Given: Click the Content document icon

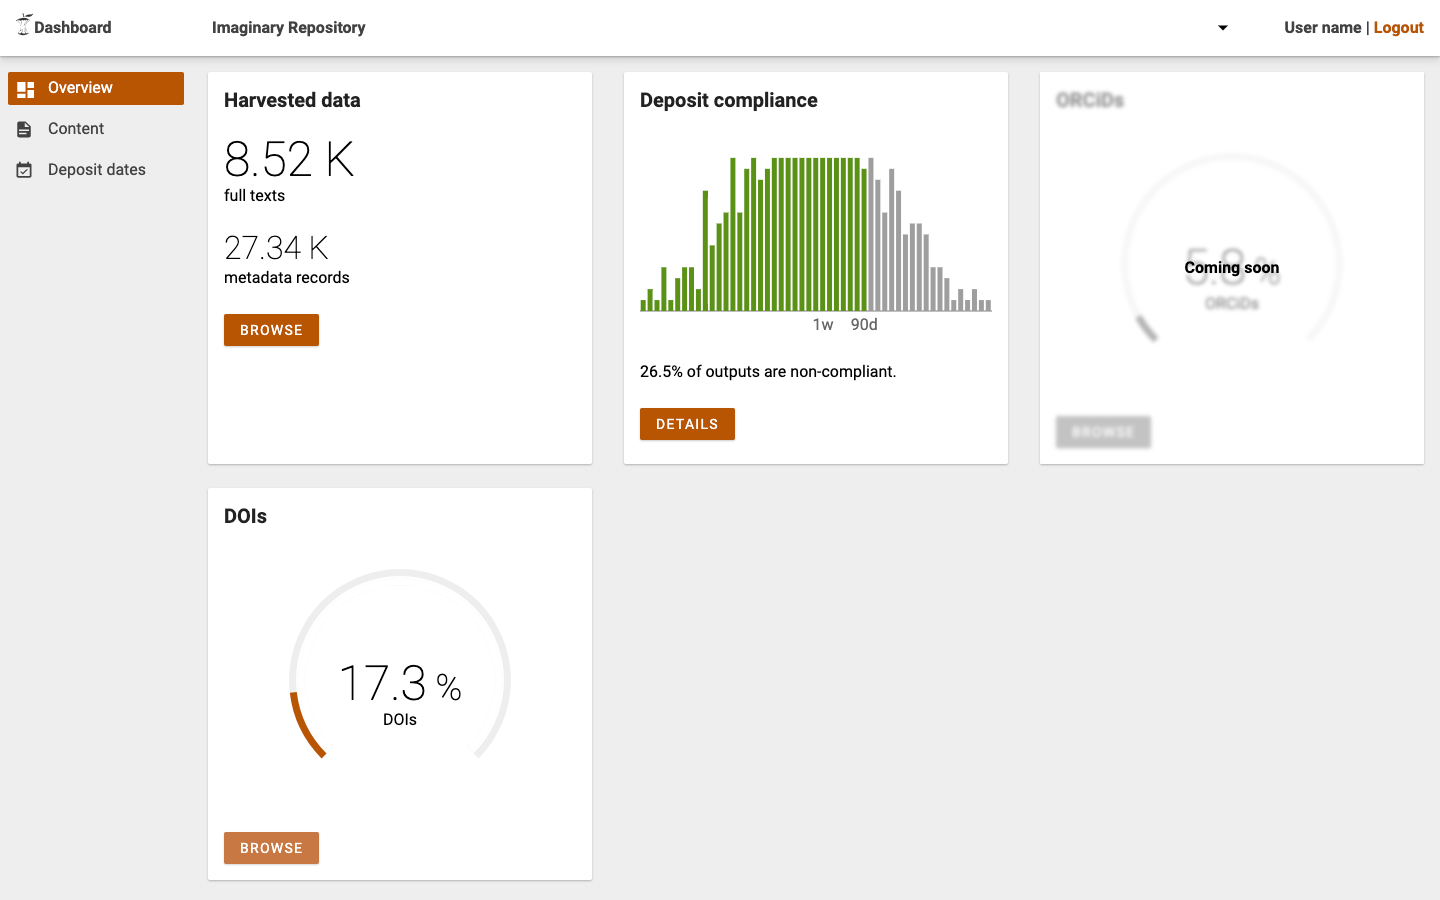Looking at the screenshot, I should tap(25, 129).
